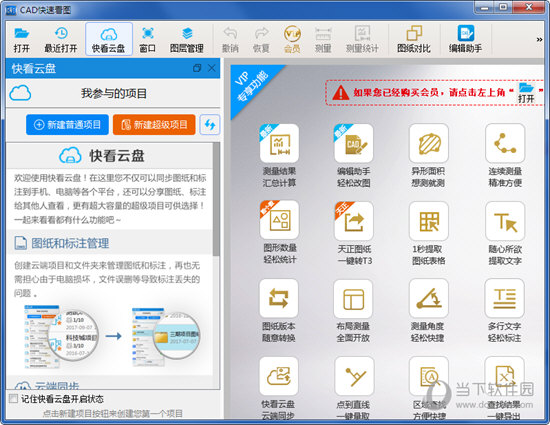Viewport: 550px width, 425px height.
Task: Launch 图纸对比 drawing comparison
Action: click(414, 40)
